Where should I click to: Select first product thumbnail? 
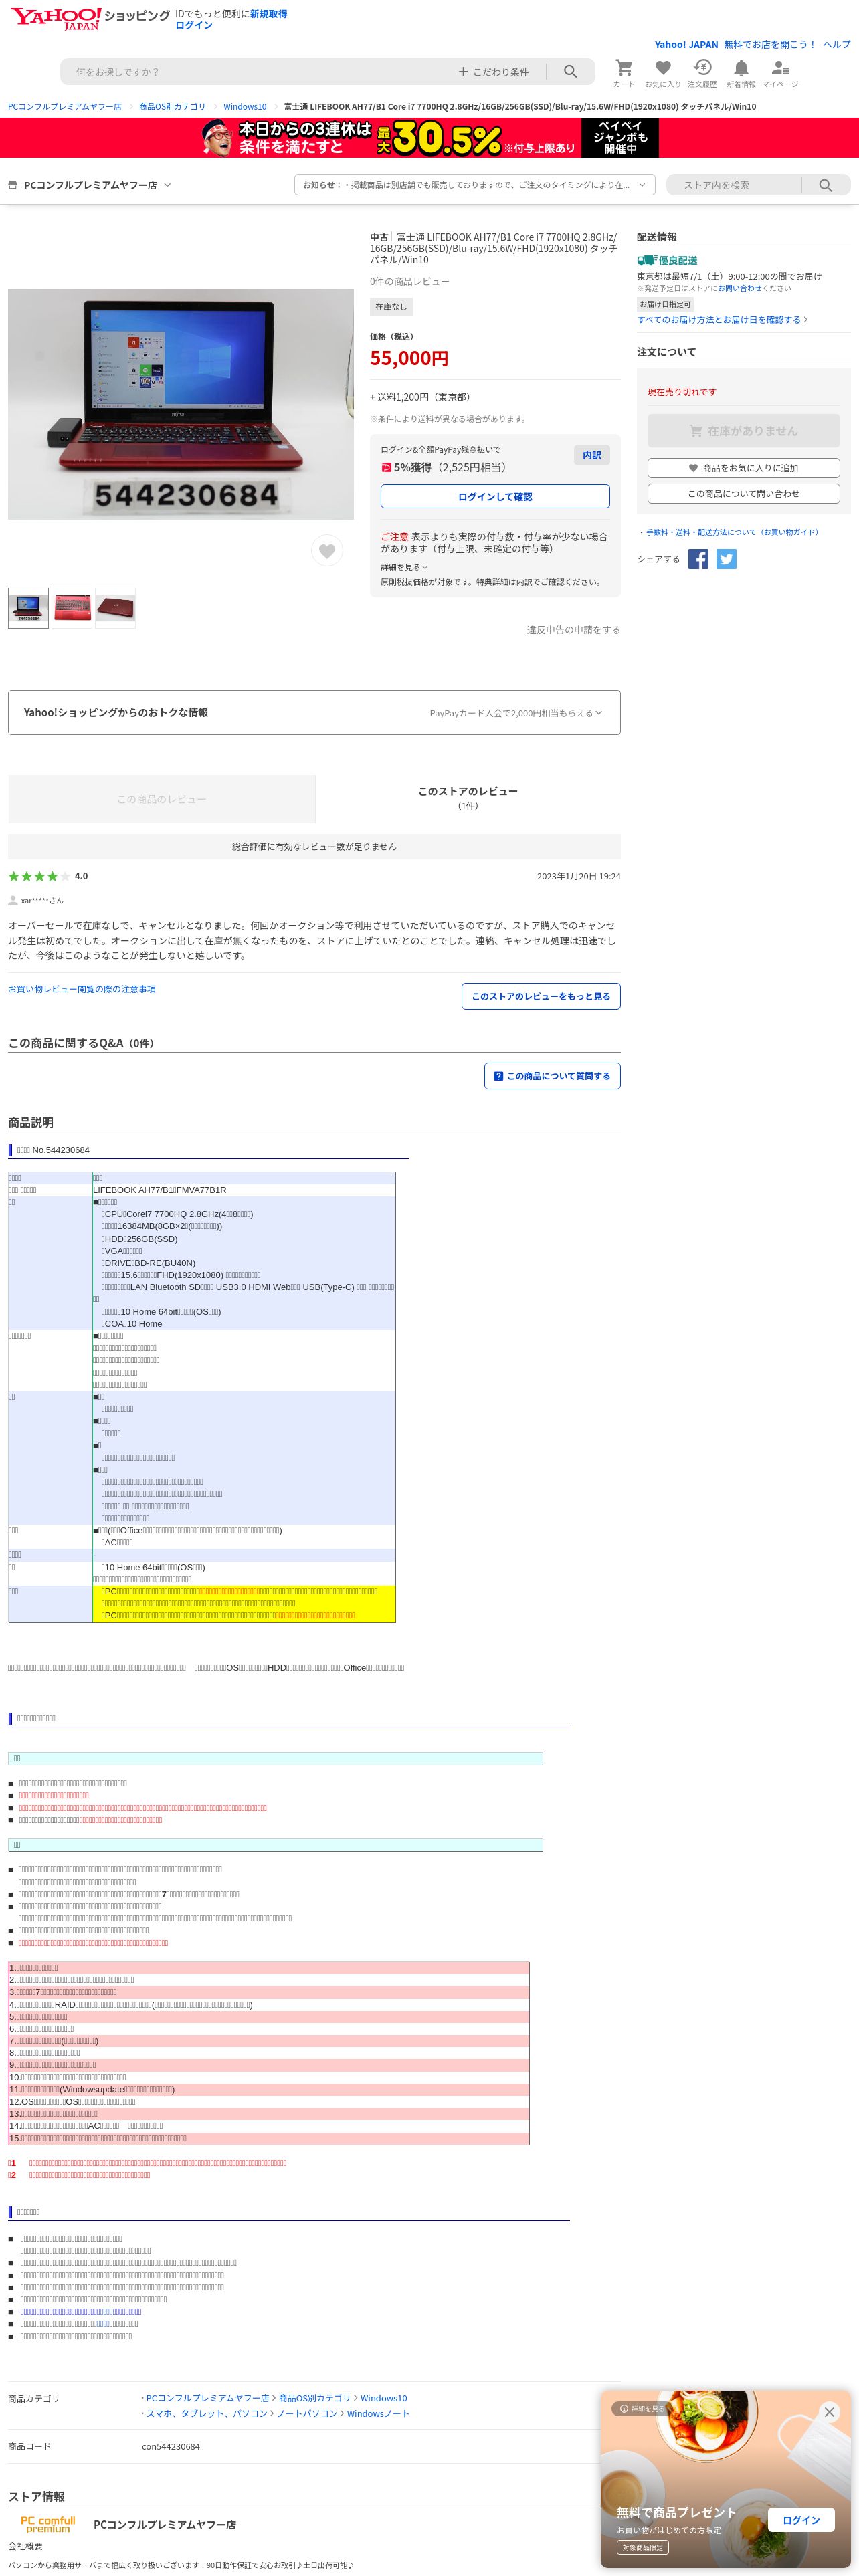coord(28,608)
